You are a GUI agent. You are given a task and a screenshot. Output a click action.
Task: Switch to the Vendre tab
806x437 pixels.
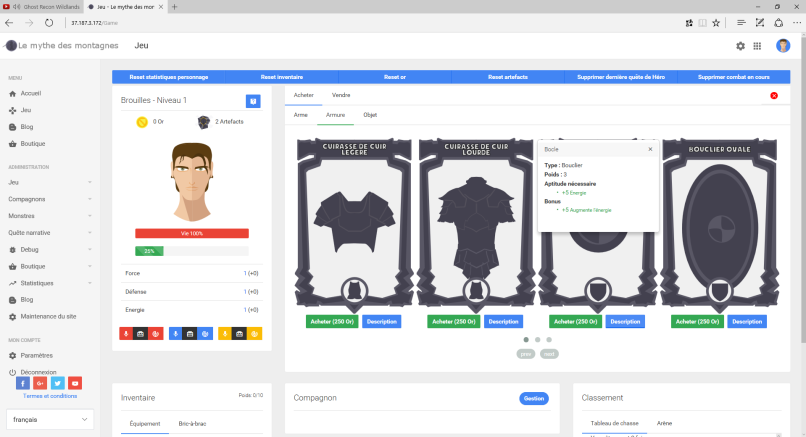pyautogui.click(x=341, y=95)
